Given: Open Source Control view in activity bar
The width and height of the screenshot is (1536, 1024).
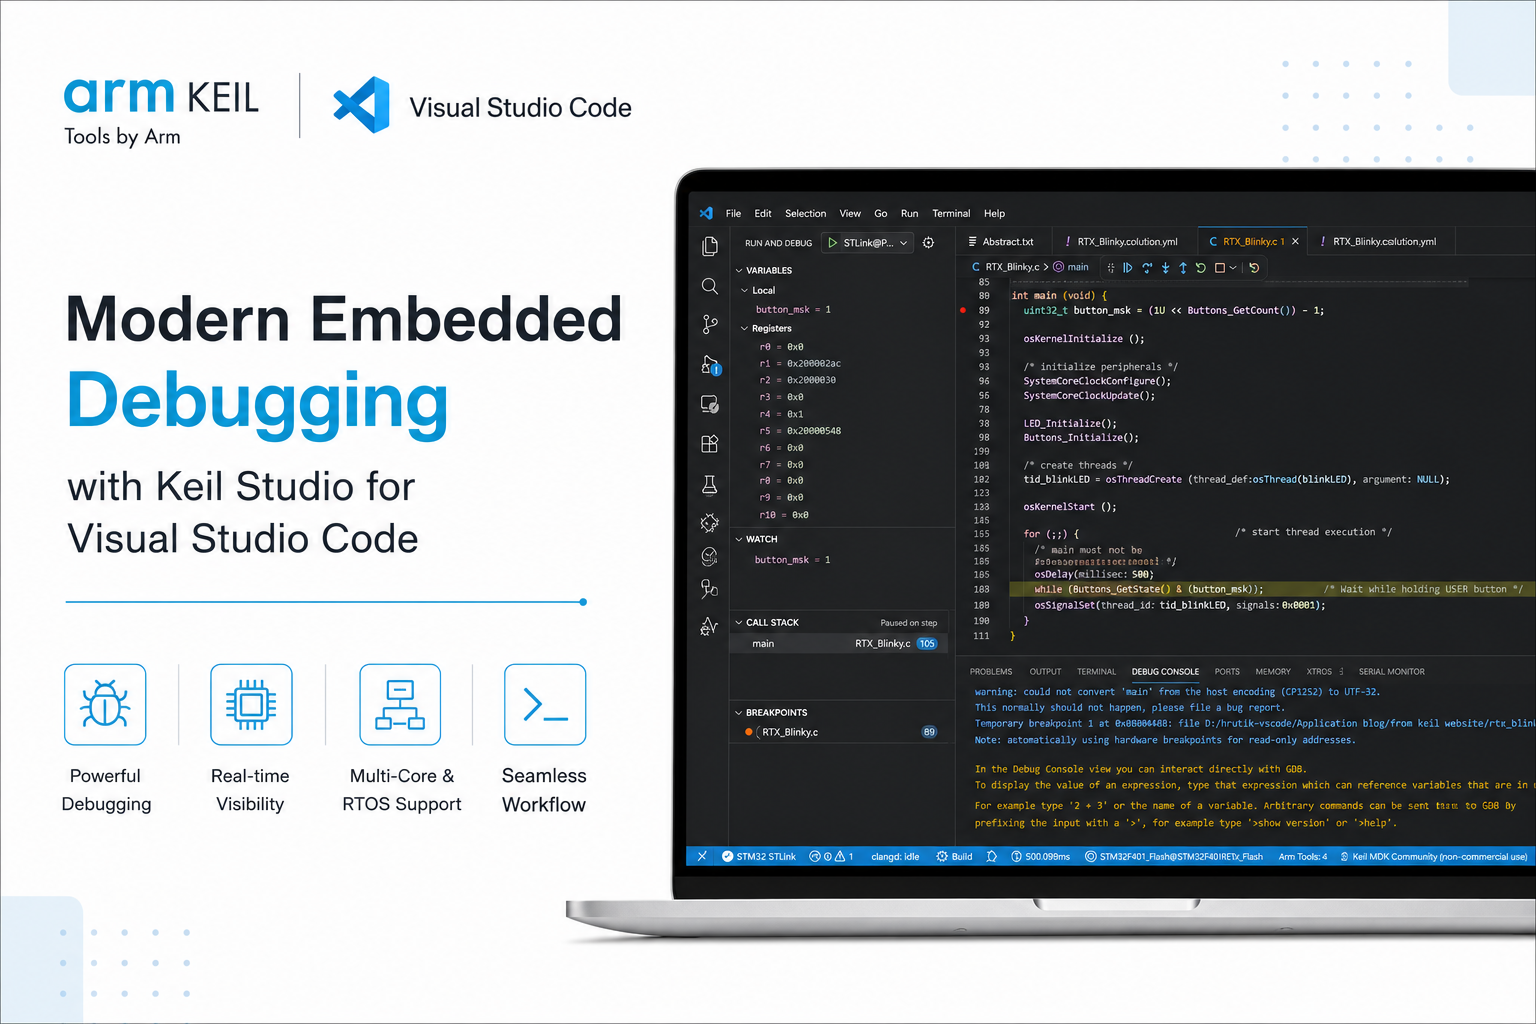Looking at the screenshot, I should coord(710,324).
